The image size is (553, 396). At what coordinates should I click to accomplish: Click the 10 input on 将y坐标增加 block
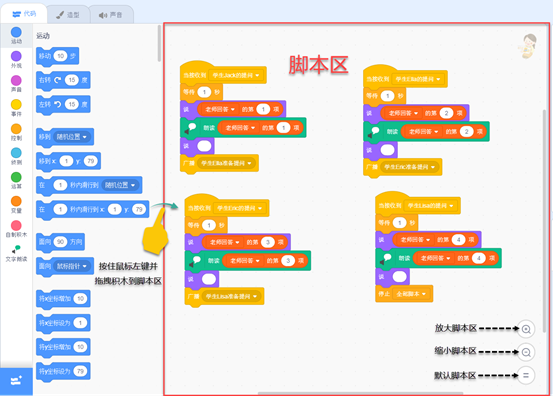pyautogui.click(x=80, y=347)
